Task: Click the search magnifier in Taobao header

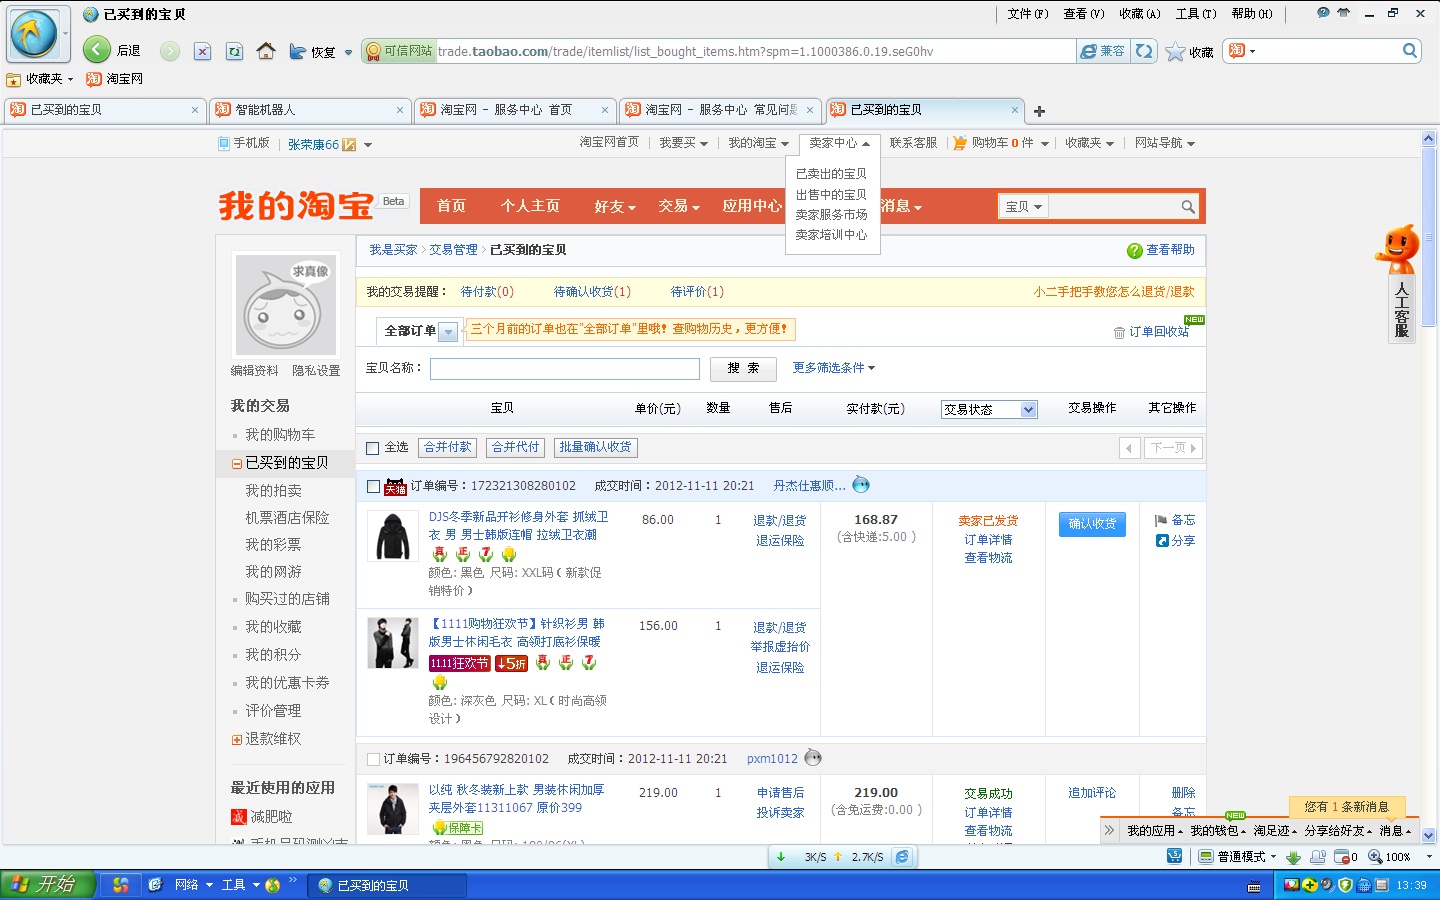Action: pos(1187,207)
